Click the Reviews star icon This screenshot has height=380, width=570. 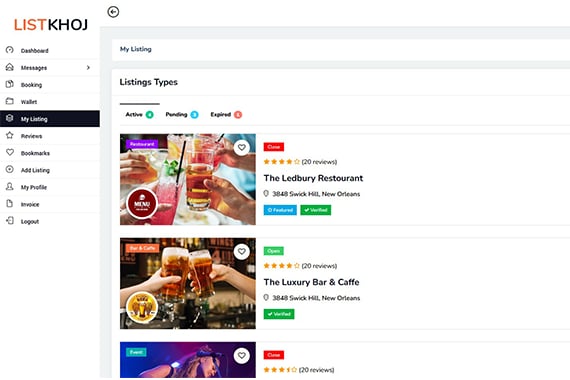[x=10, y=135]
